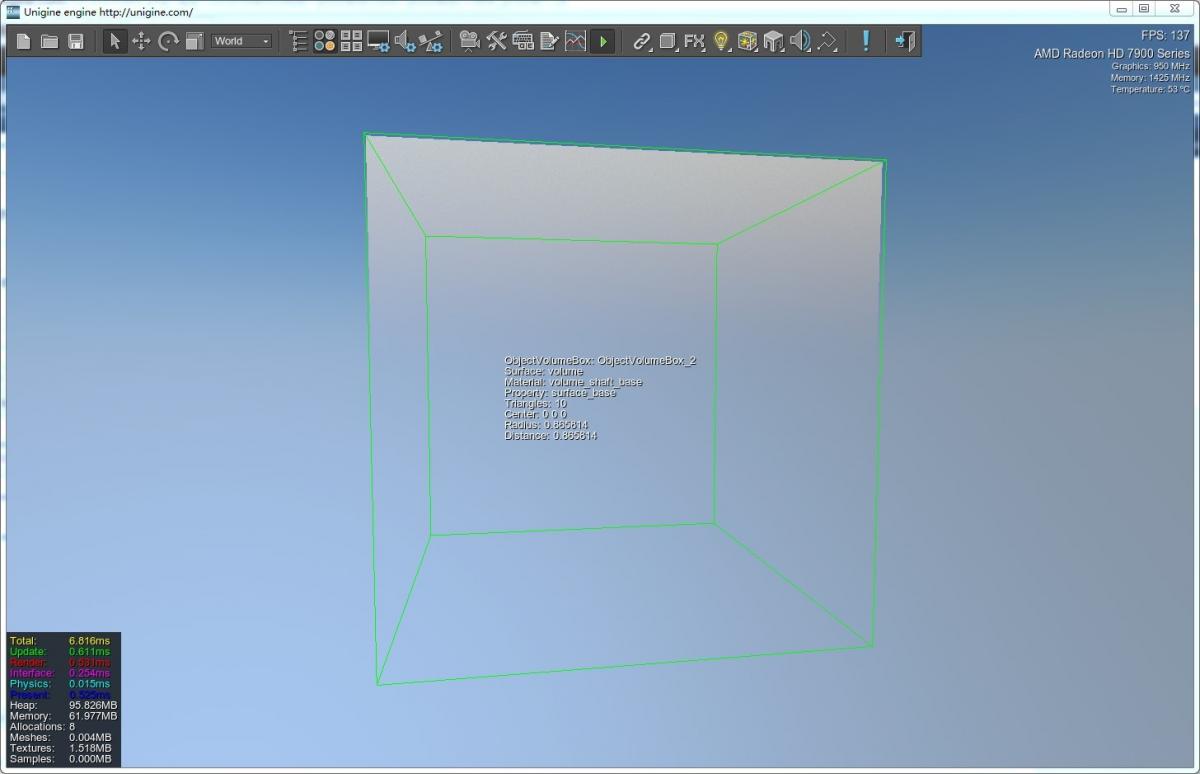Add a new light source with the bulb icon
This screenshot has height=774, width=1200.
(720, 41)
